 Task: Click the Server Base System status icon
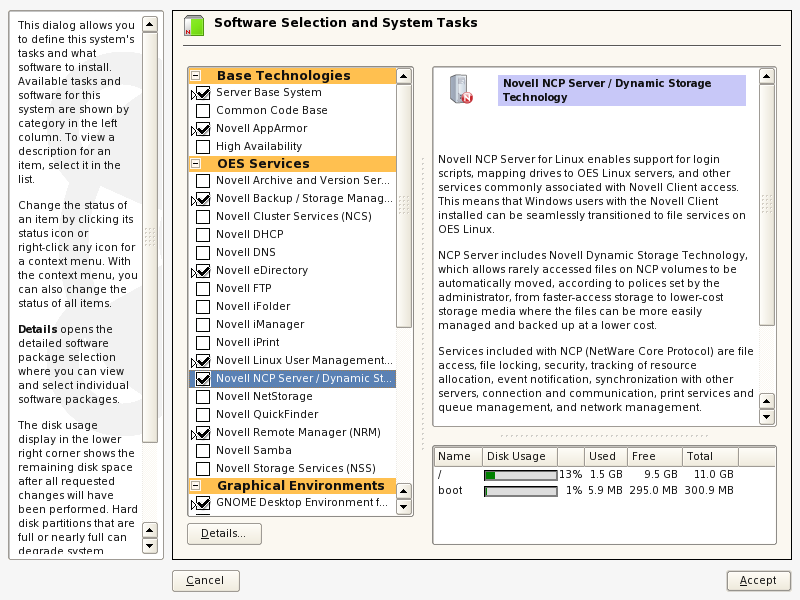pos(202,93)
